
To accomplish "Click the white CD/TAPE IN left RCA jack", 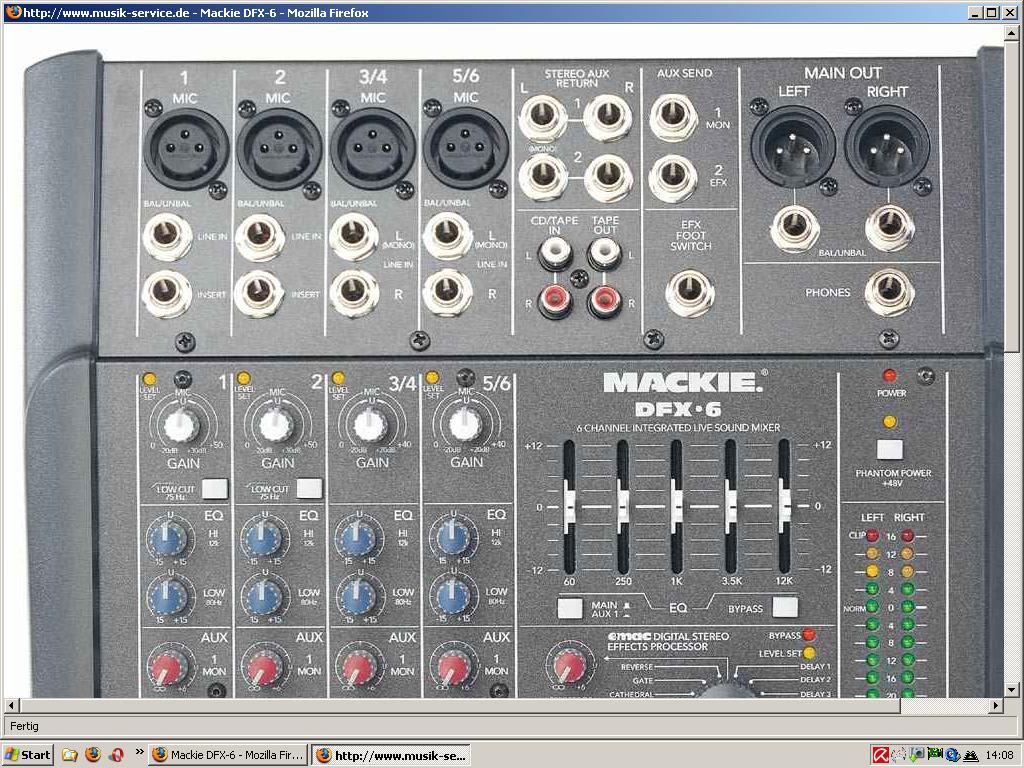I will (555, 253).
